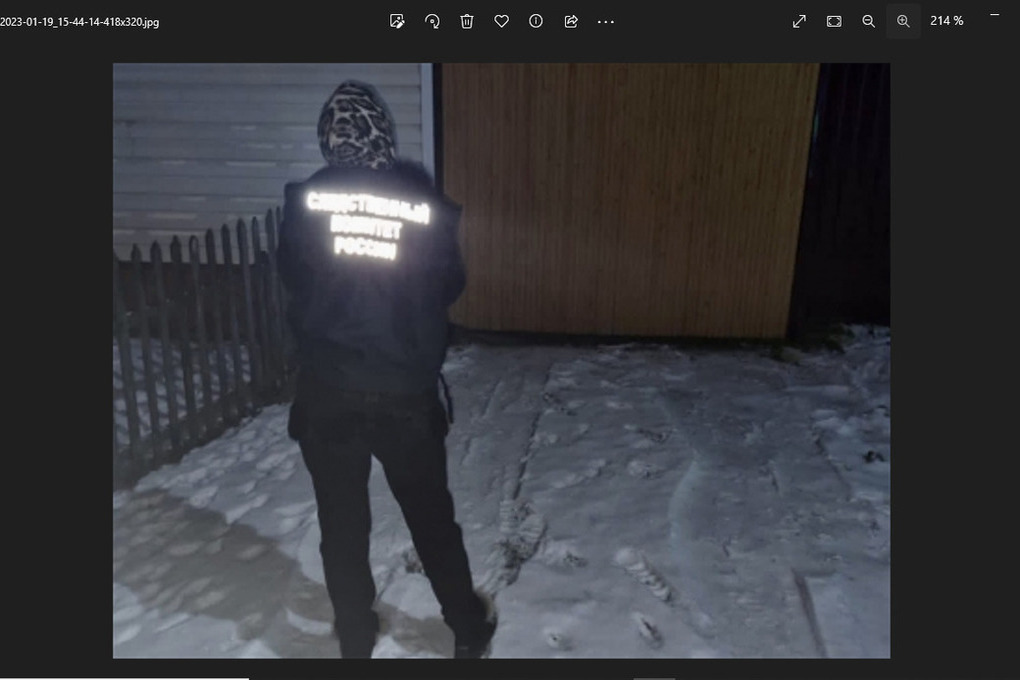Viewport: 1020px width, 680px height.
Task: Delete the photo using trash icon
Action: pyautogui.click(x=466, y=21)
